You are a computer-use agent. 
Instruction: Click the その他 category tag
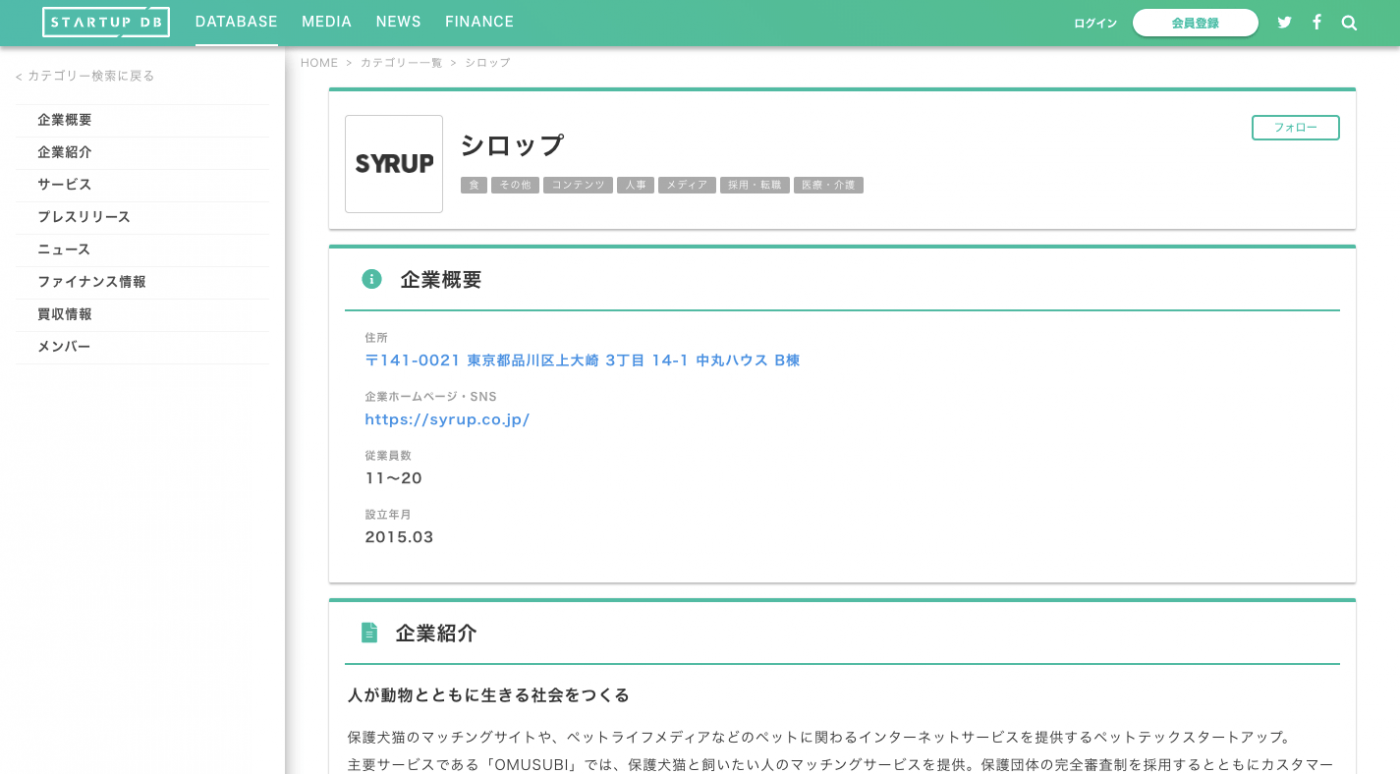point(515,185)
